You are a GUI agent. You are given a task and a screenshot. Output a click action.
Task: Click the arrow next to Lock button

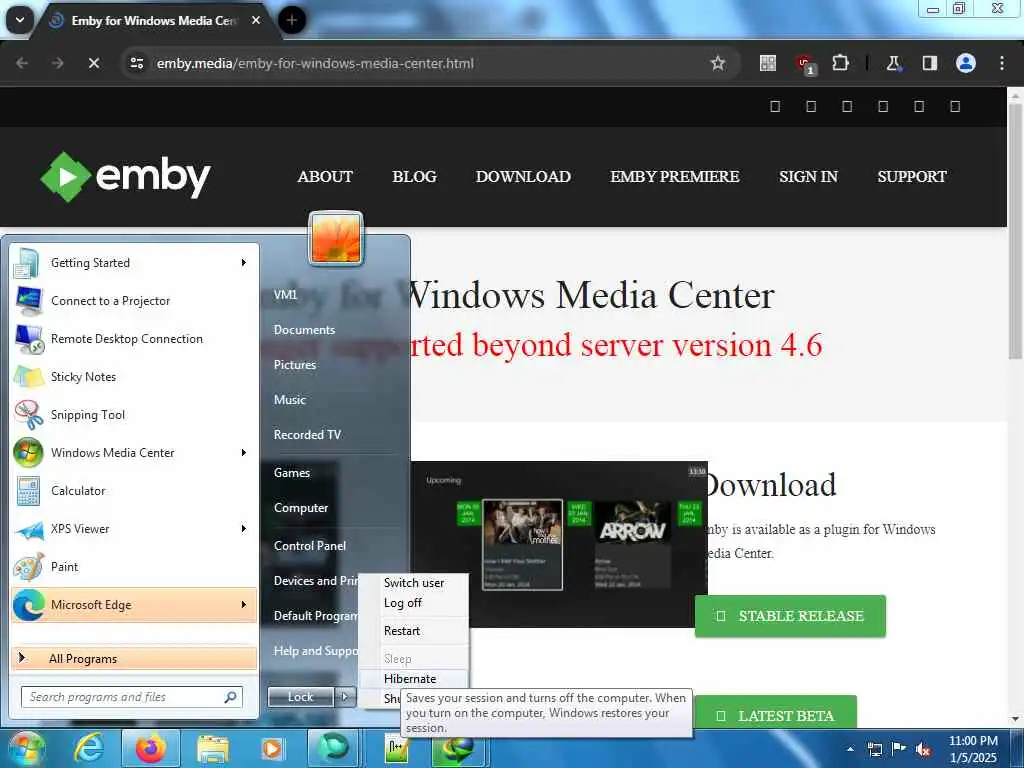[x=346, y=697]
